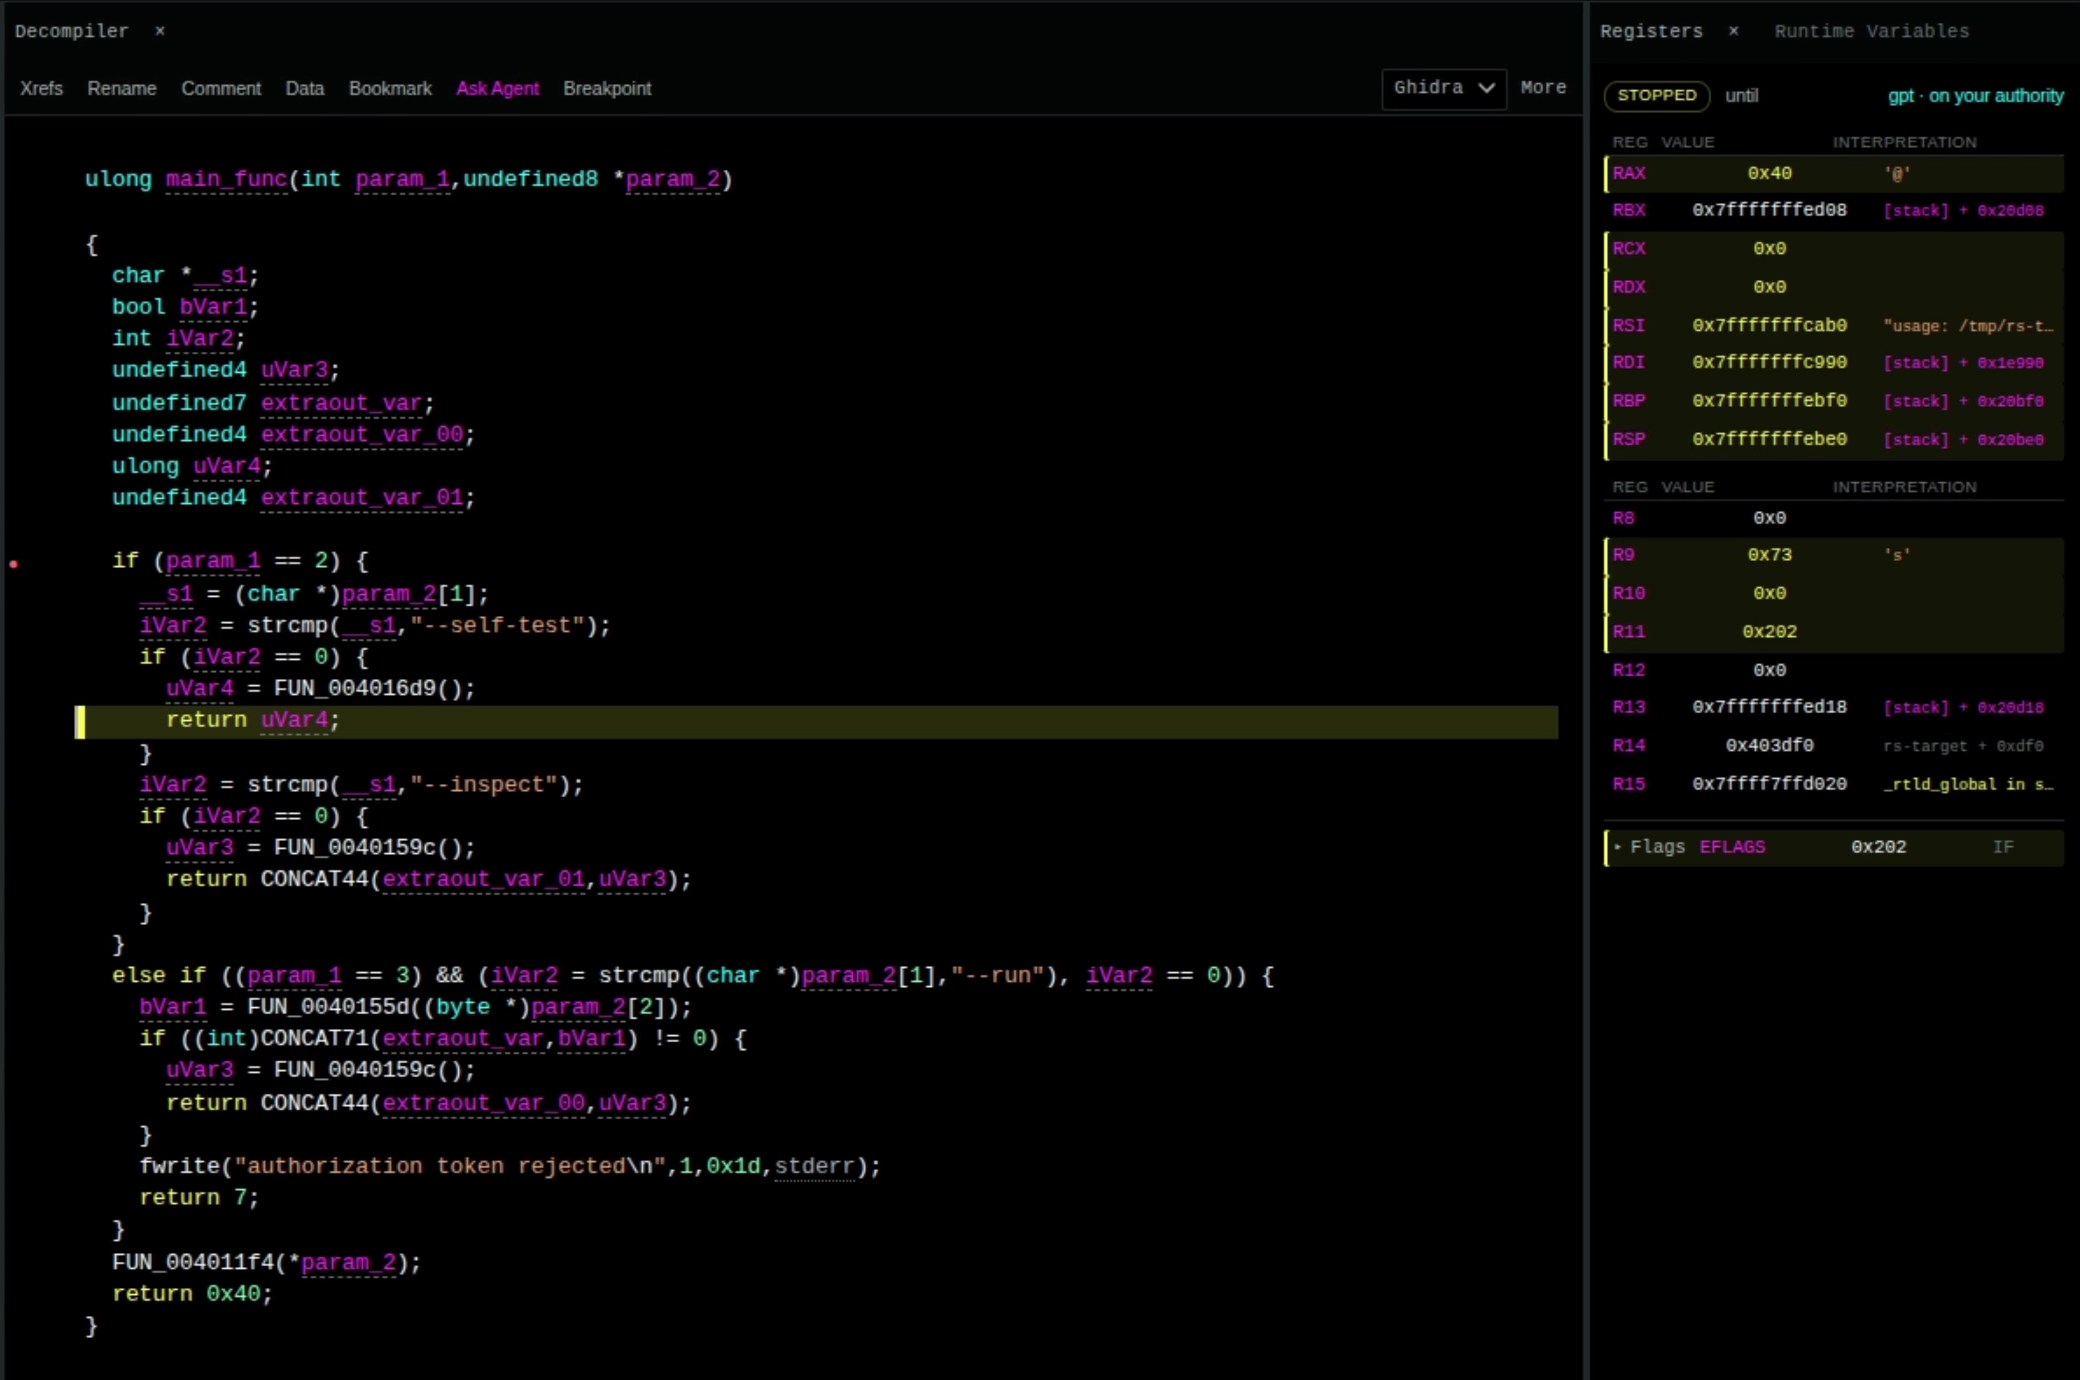The height and width of the screenshot is (1380, 2080).
Task: Click 'return 0x40;' at the function end
Action: click(x=192, y=1293)
